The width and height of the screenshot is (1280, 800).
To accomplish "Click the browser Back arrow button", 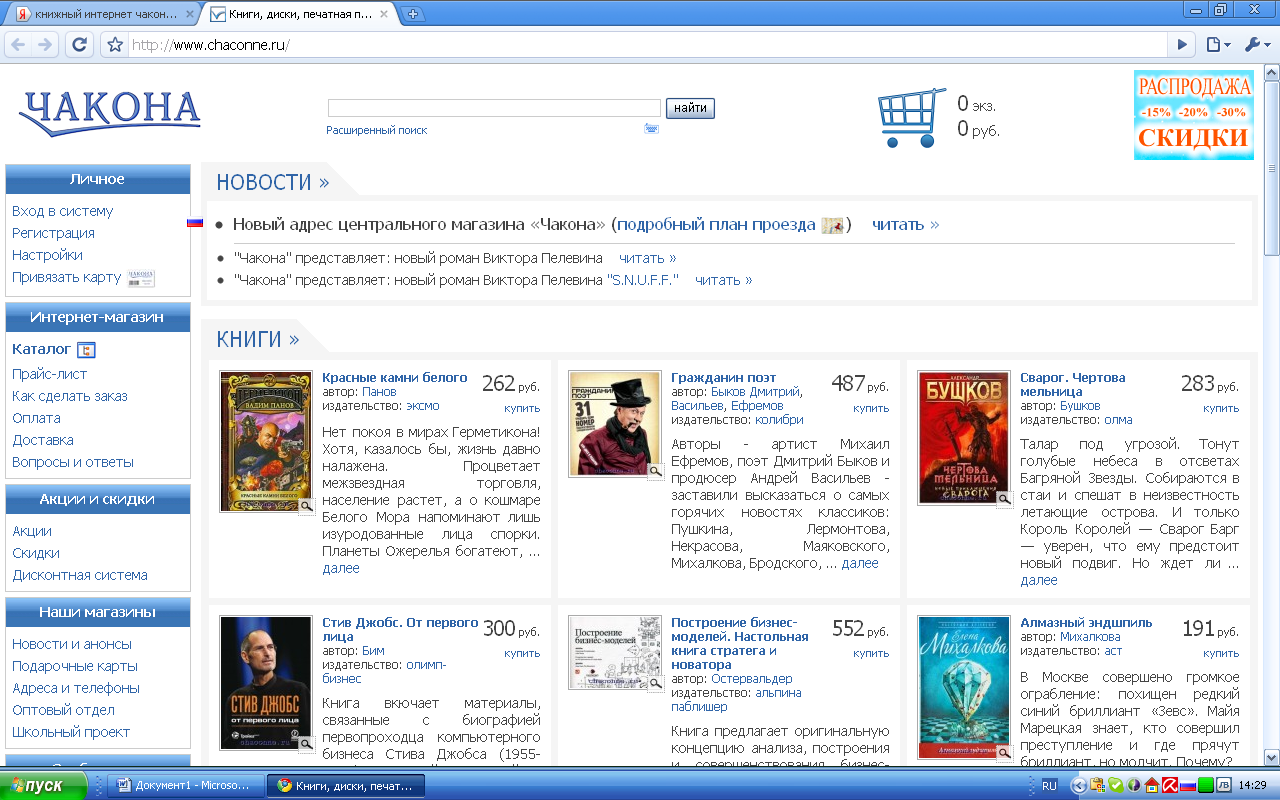I will [x=18, y=45].
